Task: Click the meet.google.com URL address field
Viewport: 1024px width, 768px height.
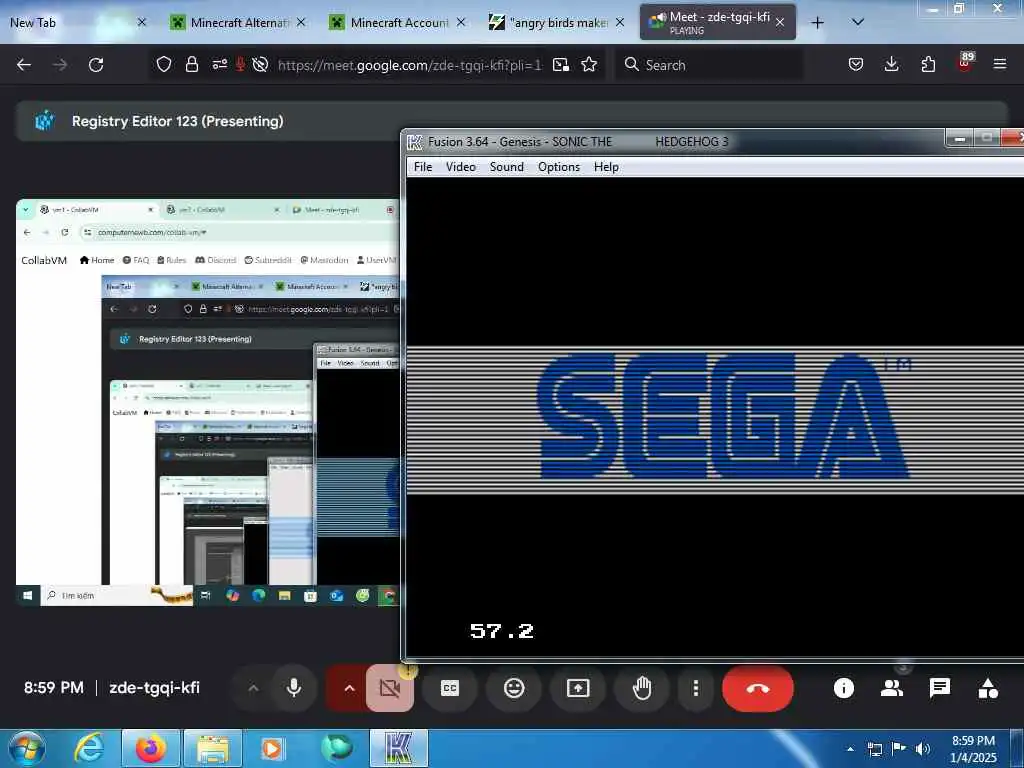Action: click(x=409, y=65)
